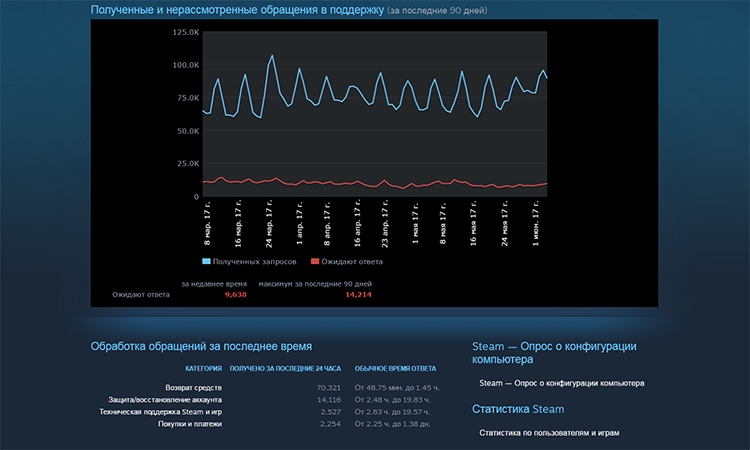Open 'Steam — Опрос о конфигурации компьютера' link
This screenshot has height=450, width=750.
point(562,383)
